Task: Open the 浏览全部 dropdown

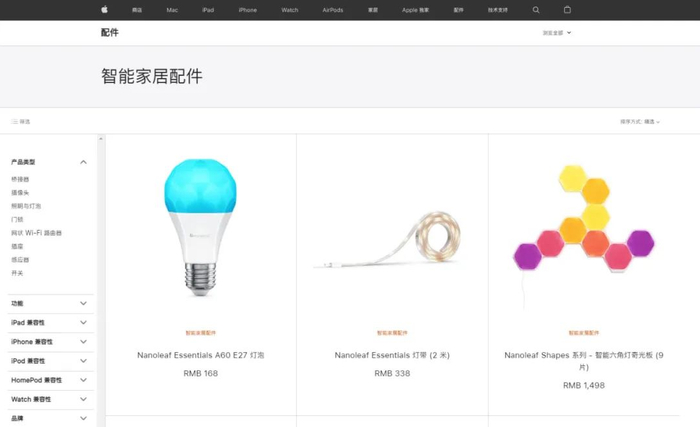Action: pos(557,33)
